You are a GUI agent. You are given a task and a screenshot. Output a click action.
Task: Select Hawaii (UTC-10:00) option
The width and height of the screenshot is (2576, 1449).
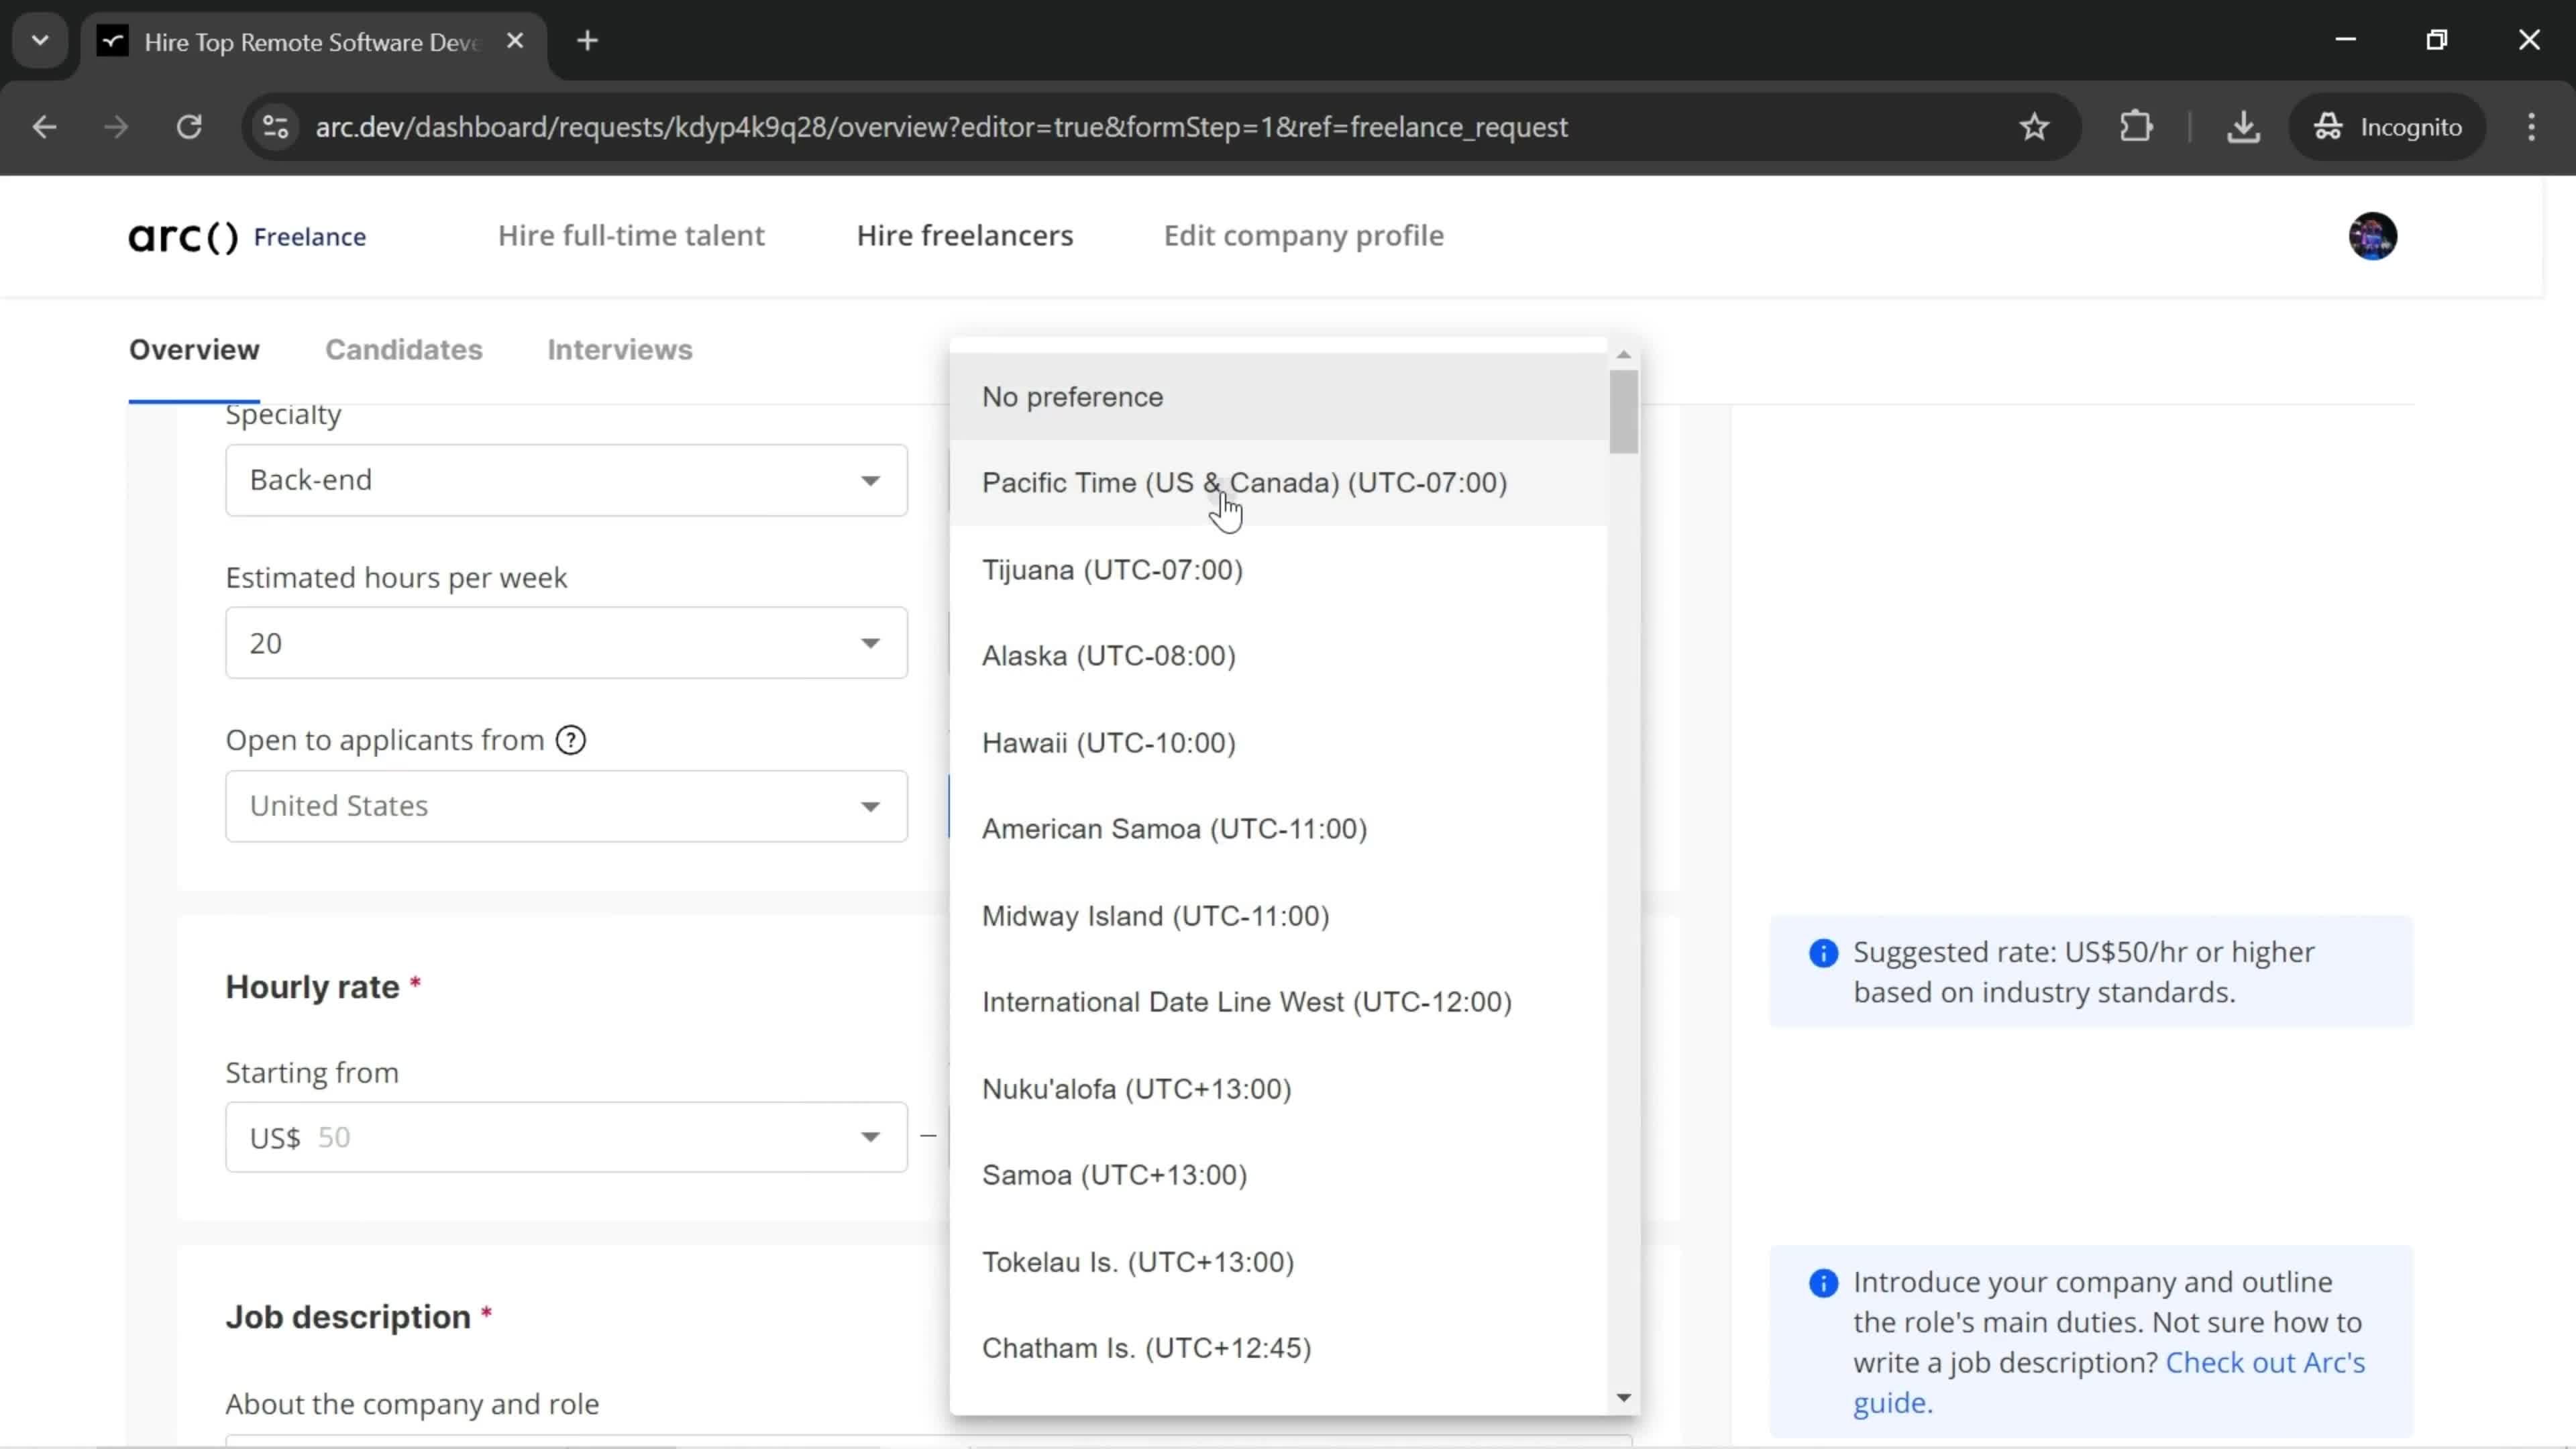(x=1278, y=743)
